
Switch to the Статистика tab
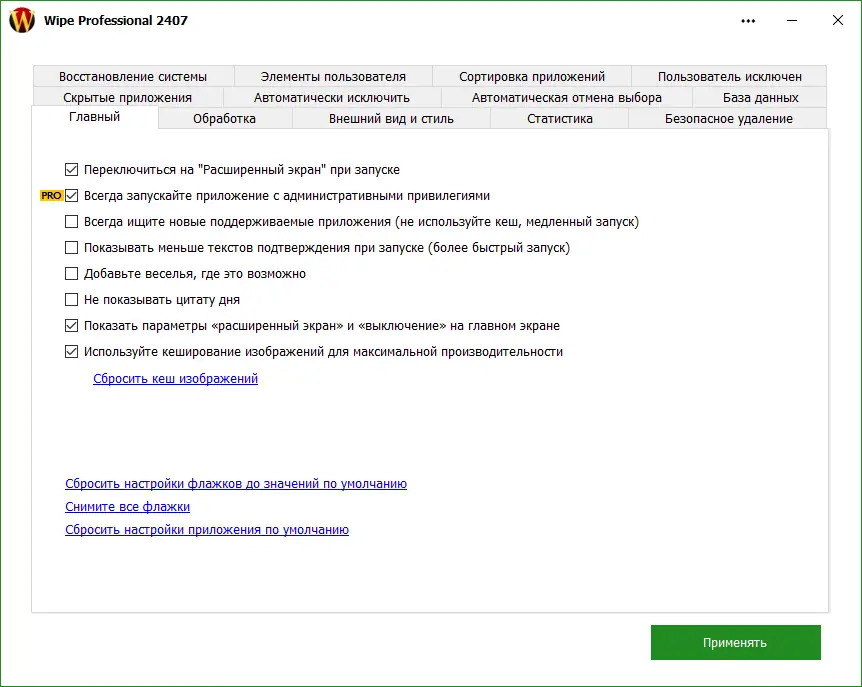tap(560, 117)
